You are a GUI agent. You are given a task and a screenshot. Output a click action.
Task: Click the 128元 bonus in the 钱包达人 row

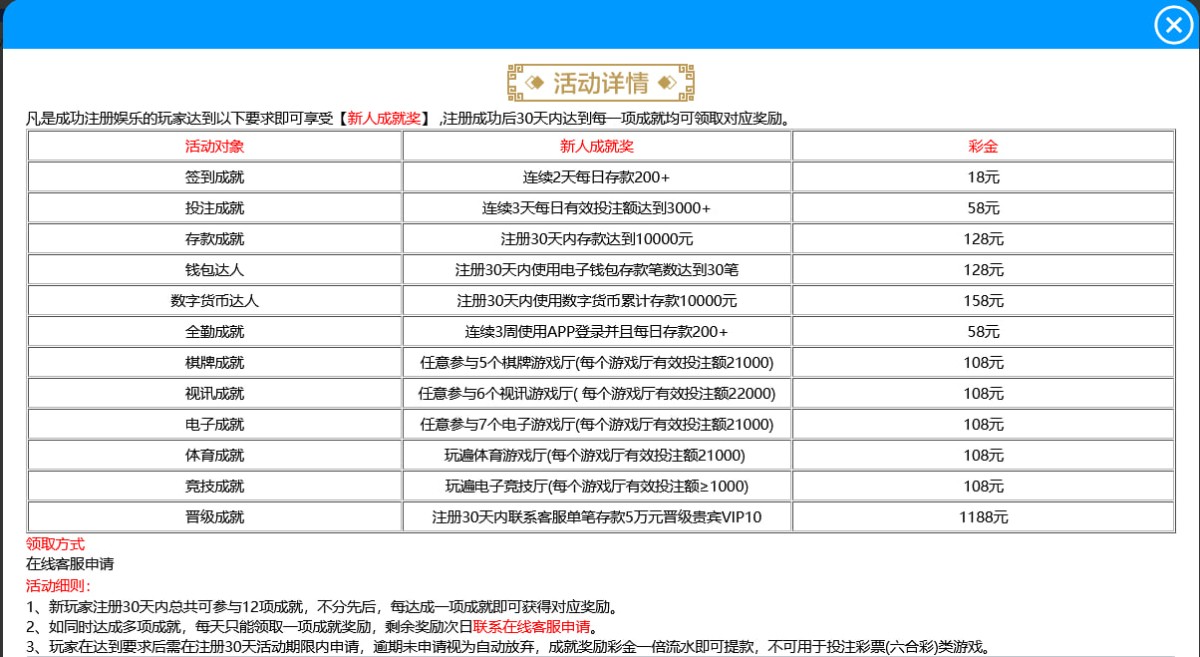983,270
